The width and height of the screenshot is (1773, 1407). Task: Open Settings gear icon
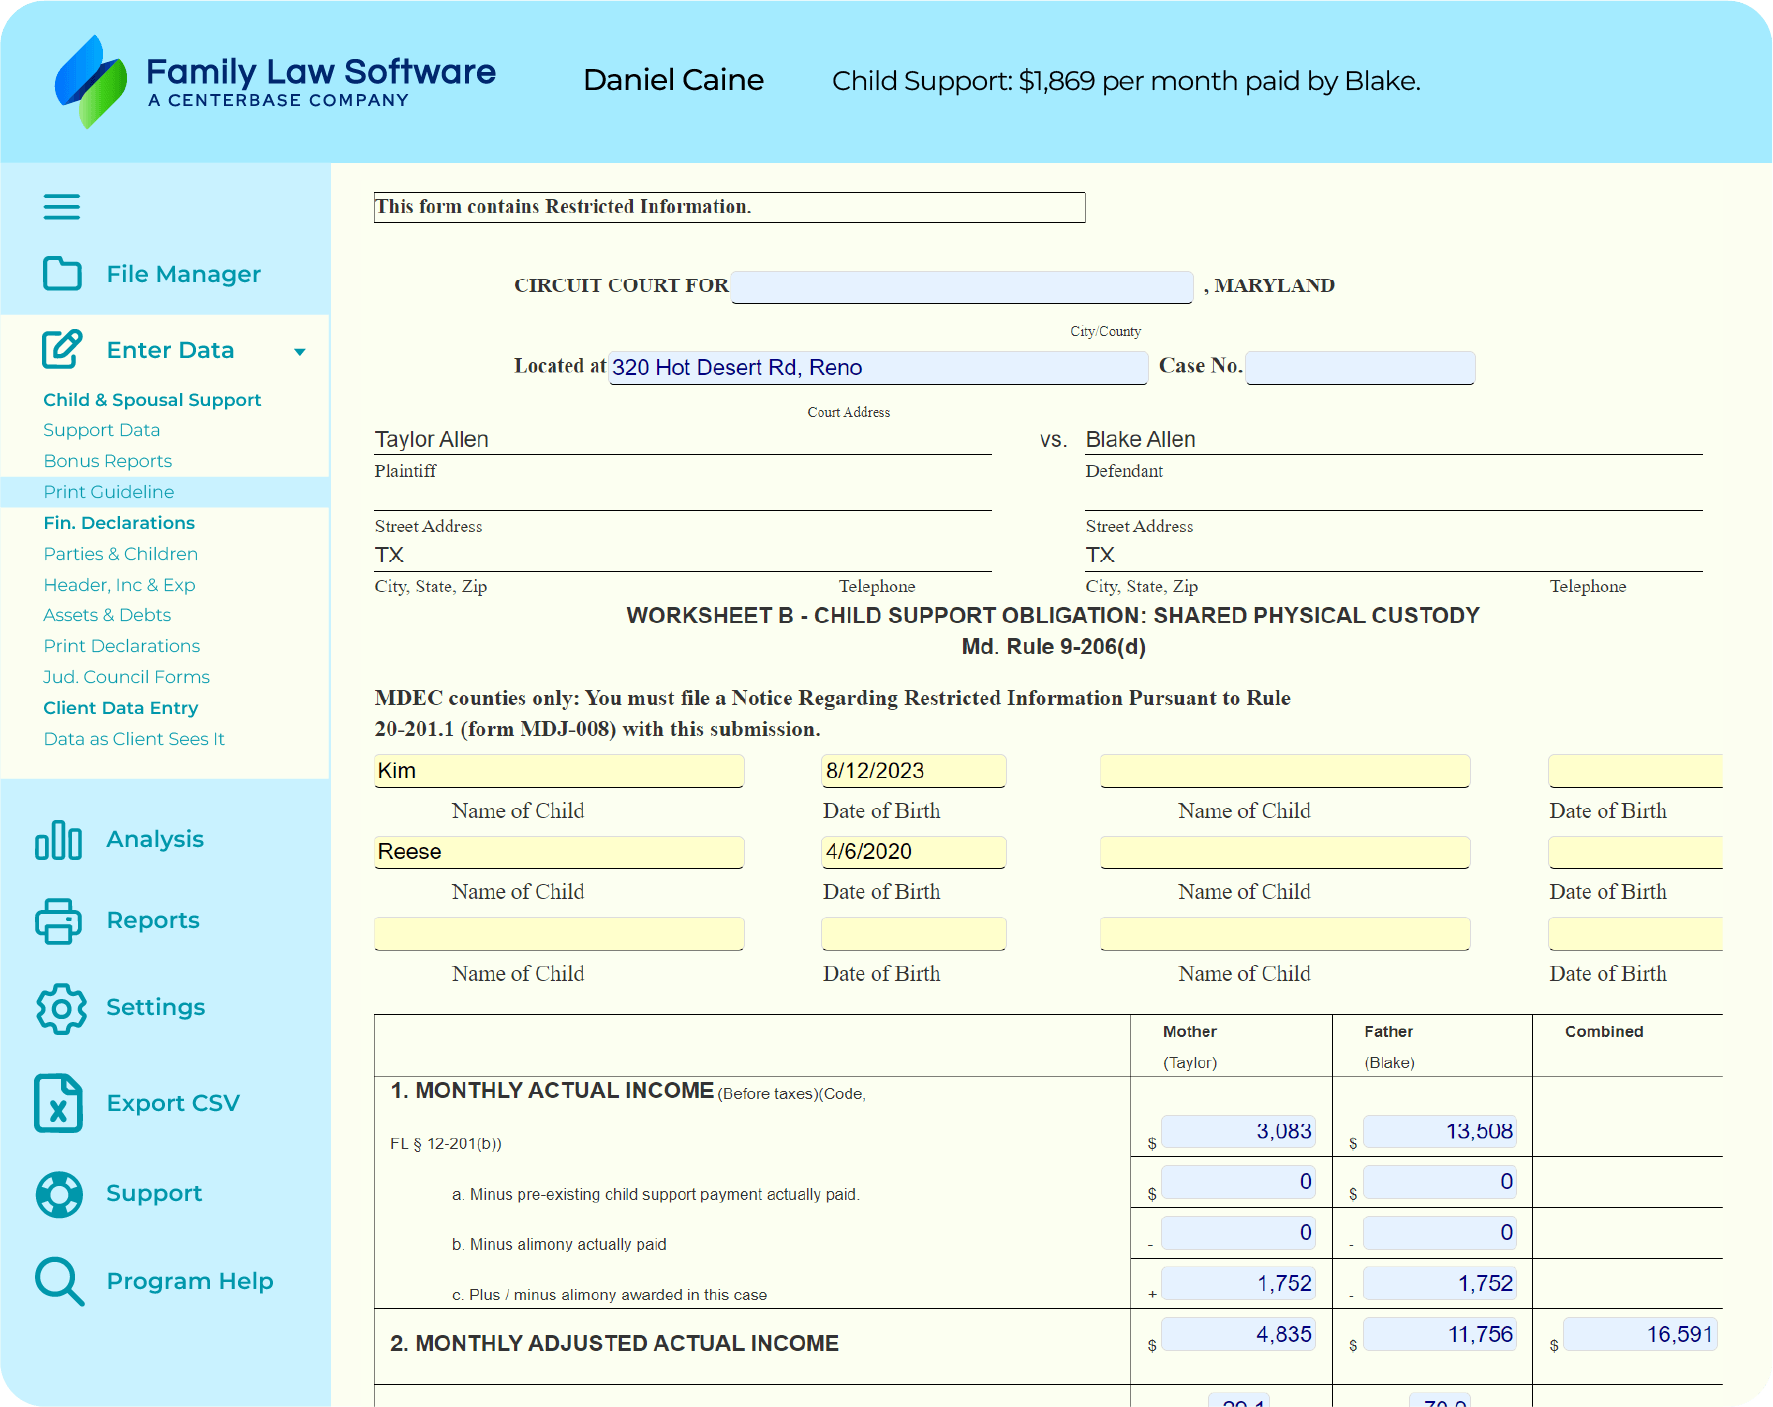pyautogui.click(x=61, y=1008)
